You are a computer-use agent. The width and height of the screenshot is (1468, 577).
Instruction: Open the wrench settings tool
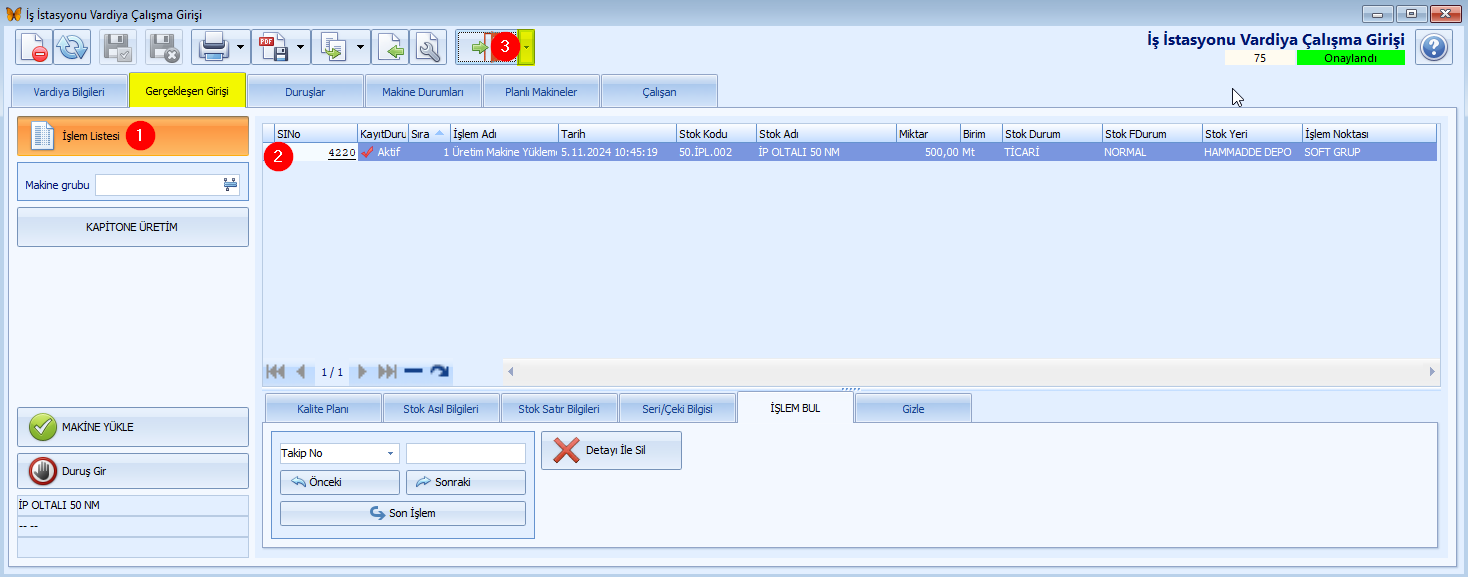tap(429, 47)
